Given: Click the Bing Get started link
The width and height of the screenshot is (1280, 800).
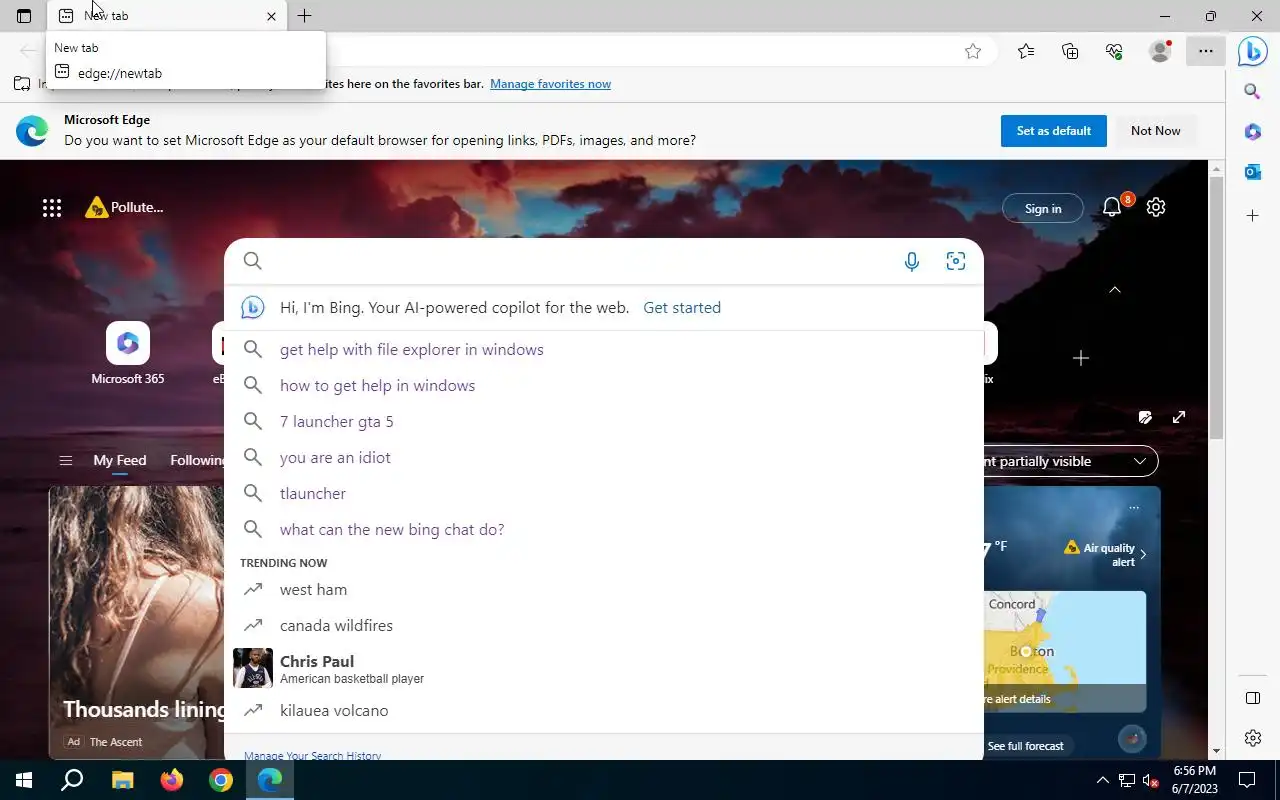Looking at the screenshot, I should (682, 307).
